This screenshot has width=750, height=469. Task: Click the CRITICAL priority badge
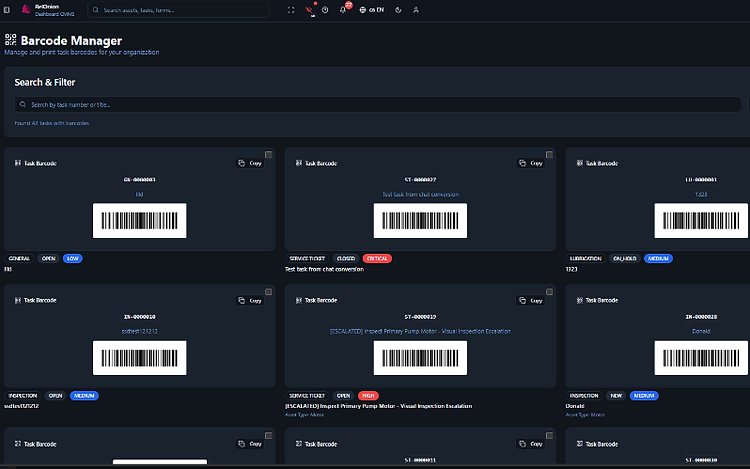coord(377,258)
